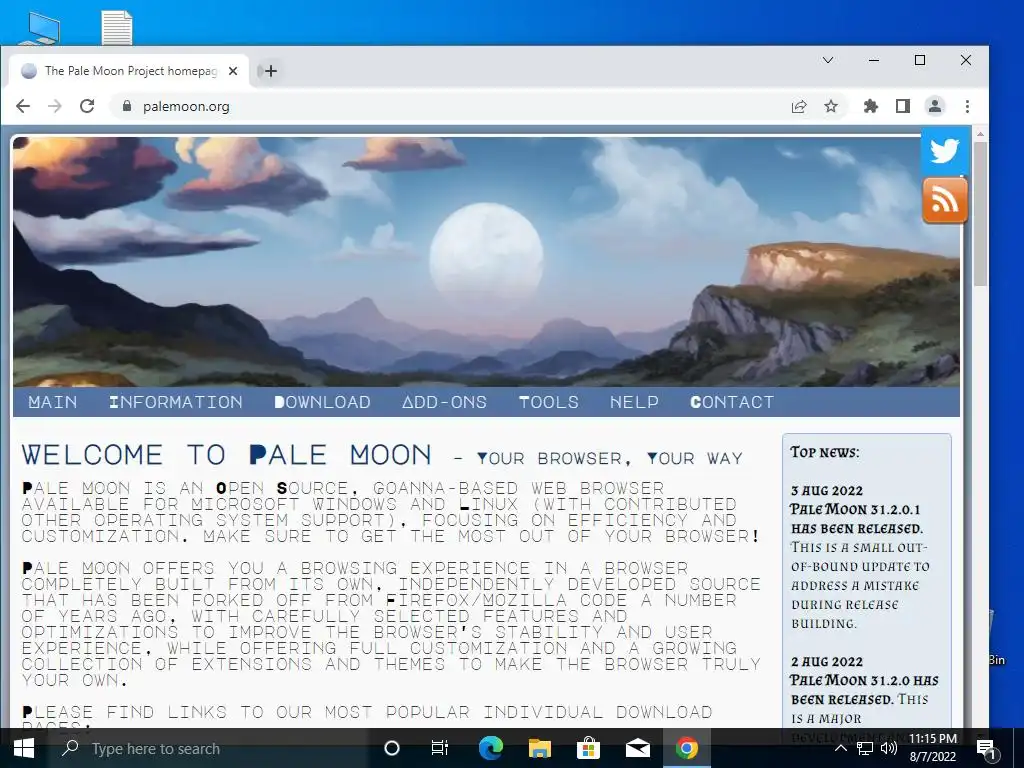1024x768 pixels.
Task: Bookmark this tab with the star icon
Action: coord(831,106)
